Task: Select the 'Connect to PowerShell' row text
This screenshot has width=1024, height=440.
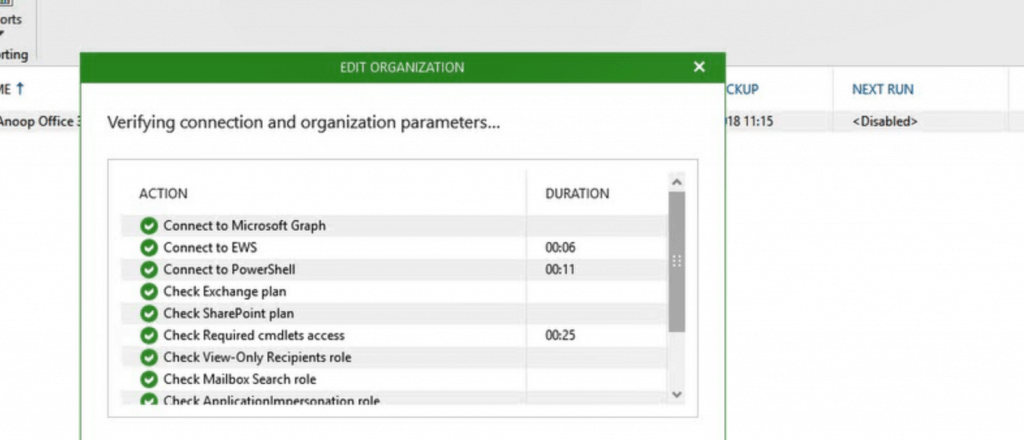Action: 229,270
